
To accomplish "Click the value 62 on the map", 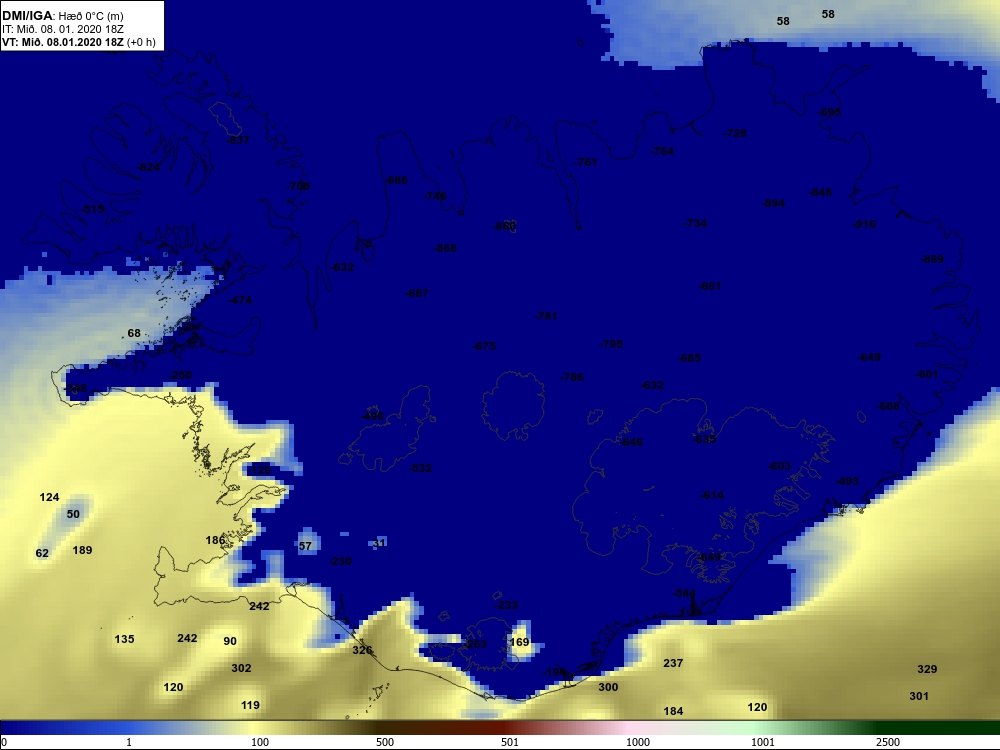I will (x=42, y=553).
